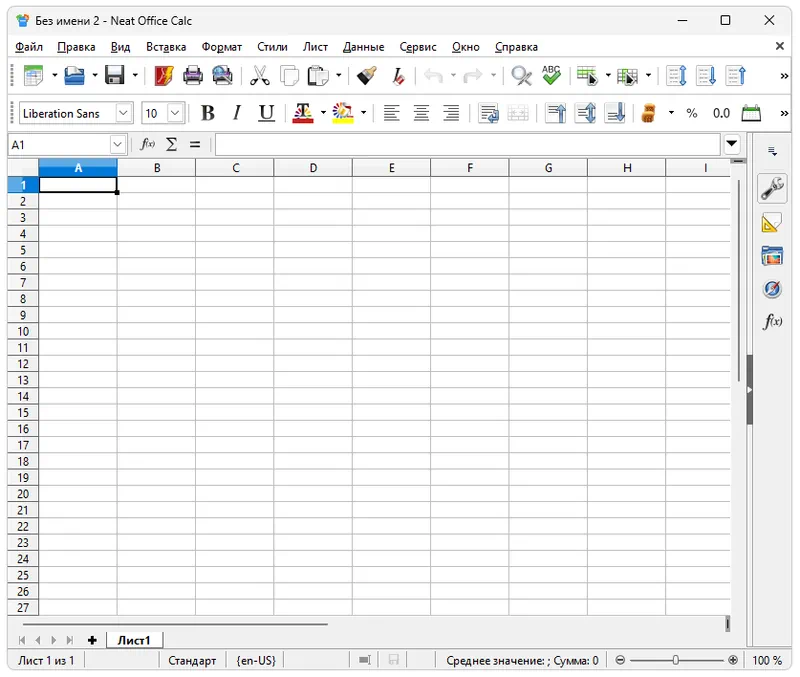Click the column icon in the toolbar
This screenshot has width=800, height=677.
pyautogui.click(x=628, y=76)
